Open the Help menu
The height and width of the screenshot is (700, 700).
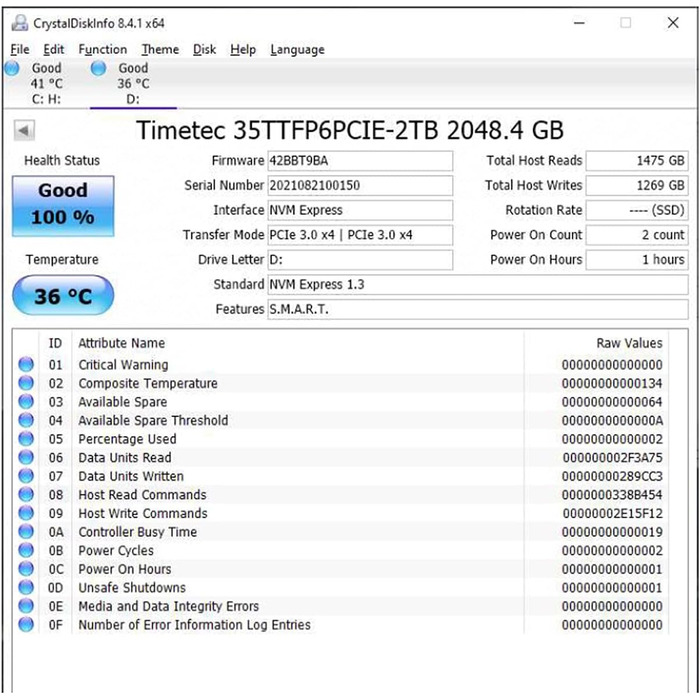pyautogui.click(x=243, y=50)
